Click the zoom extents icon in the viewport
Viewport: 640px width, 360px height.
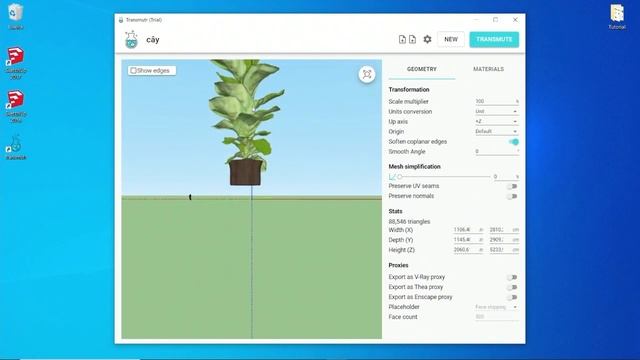tap(367, 74)
